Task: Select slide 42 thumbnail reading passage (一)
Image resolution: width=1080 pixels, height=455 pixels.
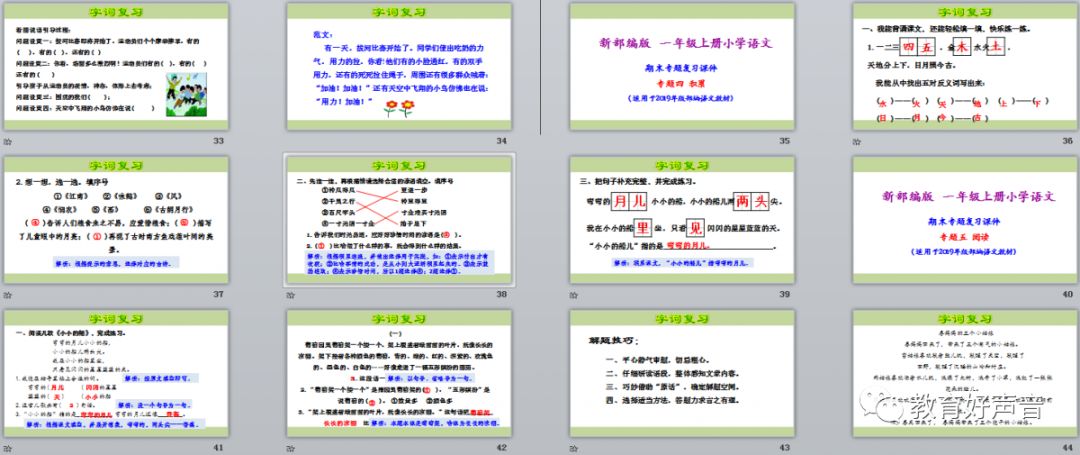Action: 399,374
